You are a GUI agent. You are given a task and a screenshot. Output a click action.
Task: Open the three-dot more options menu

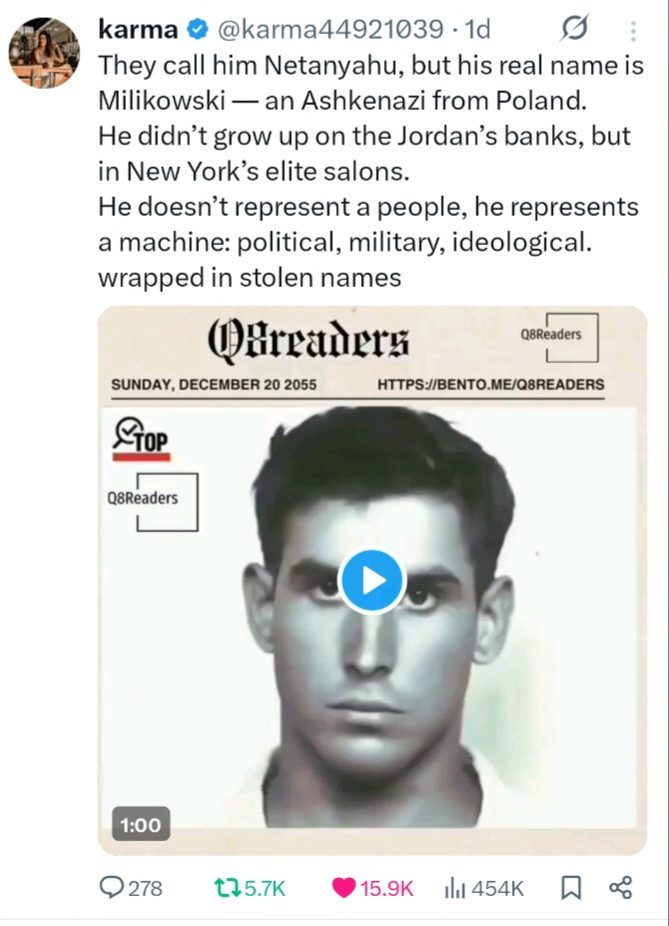coord(633,30)
